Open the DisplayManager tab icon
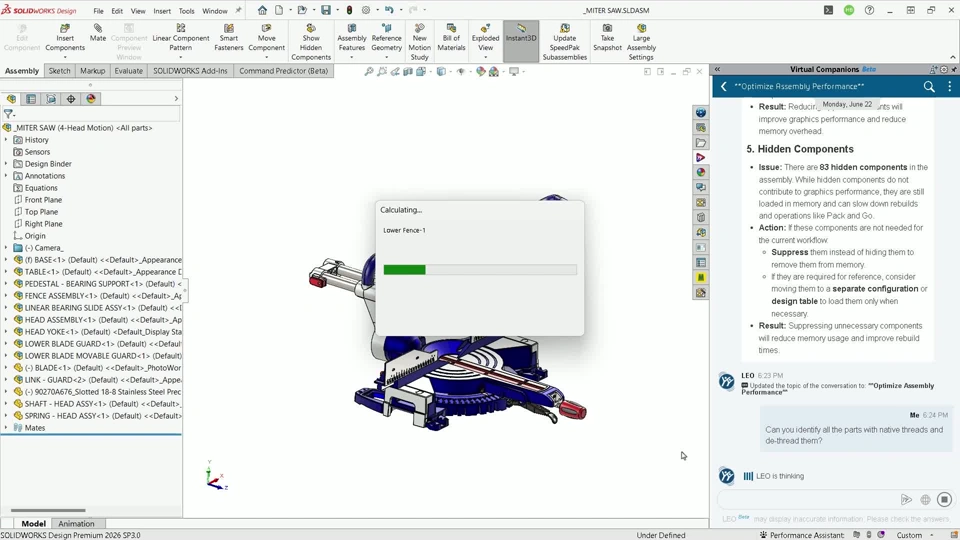 pyautogui.click(x=91, y=99)
